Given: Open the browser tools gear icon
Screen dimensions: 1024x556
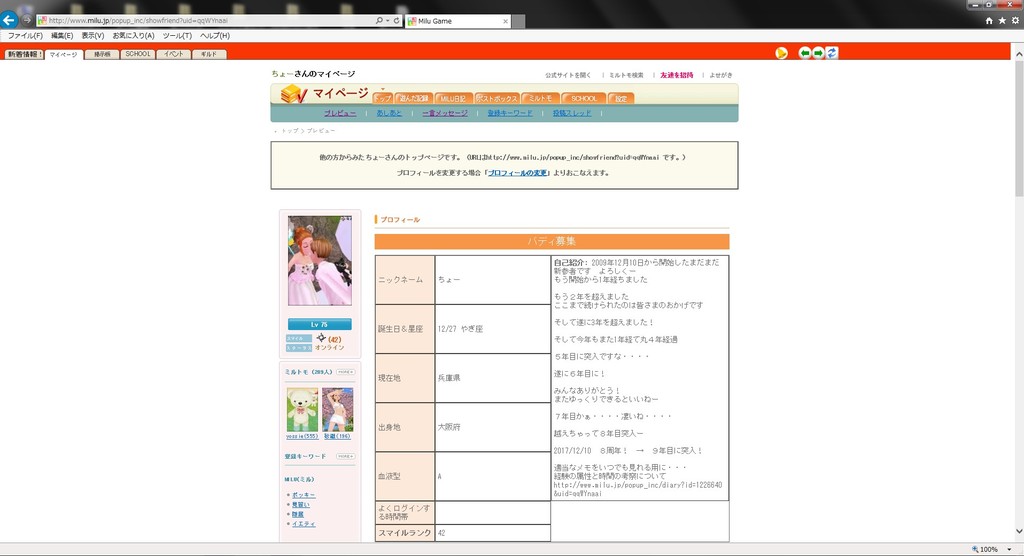Looking at the screenshot, I should (1015, 20).
